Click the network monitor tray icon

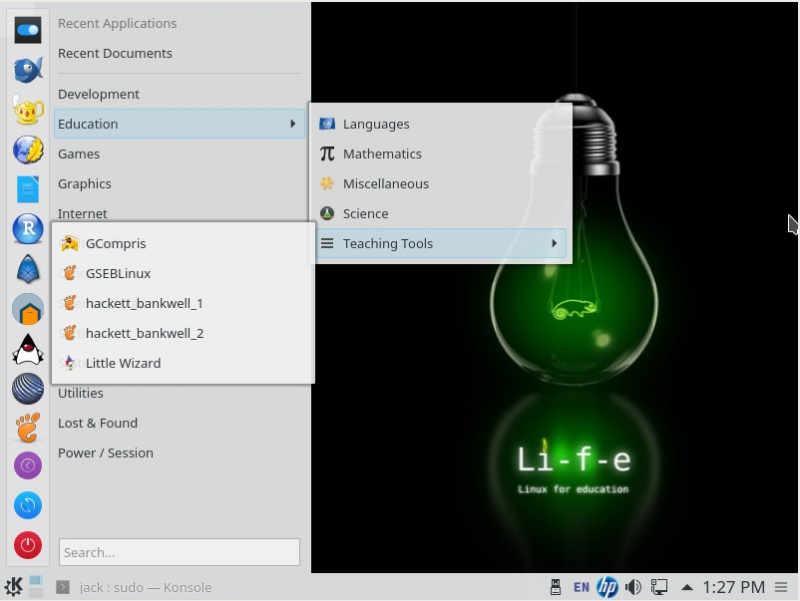658,587
